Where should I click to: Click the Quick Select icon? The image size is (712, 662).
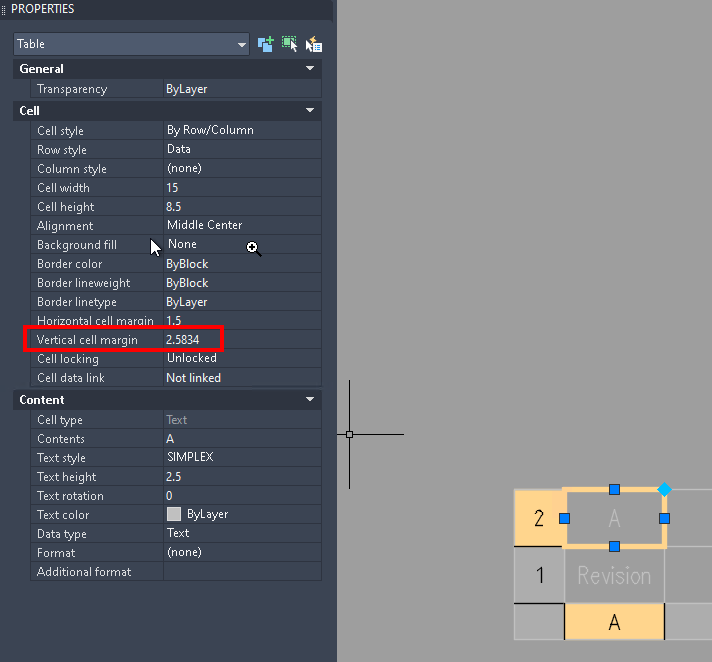click(x=314, y=44)
